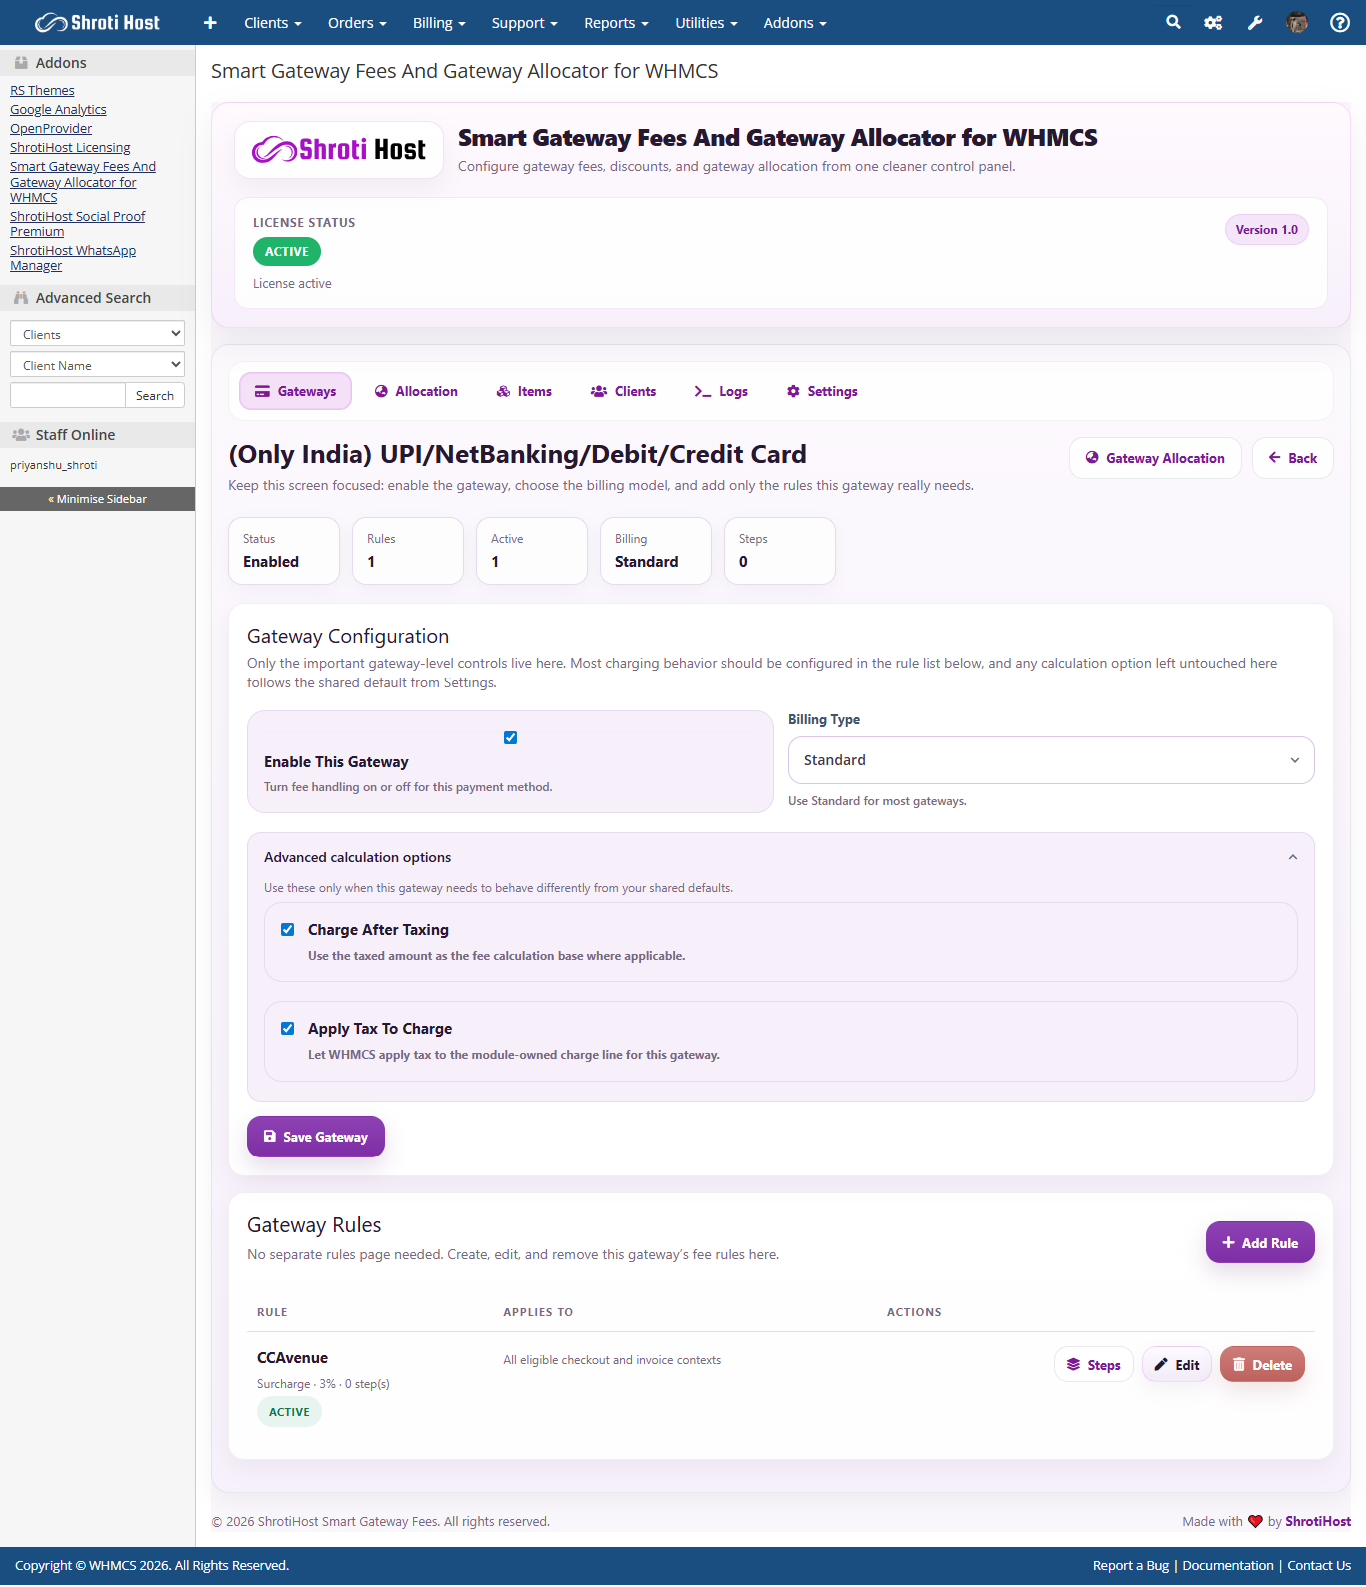Open the system settings gears icon
Image resolution: width=1366 pixels, height=1587 pixels.
(x=1213, y=22)
